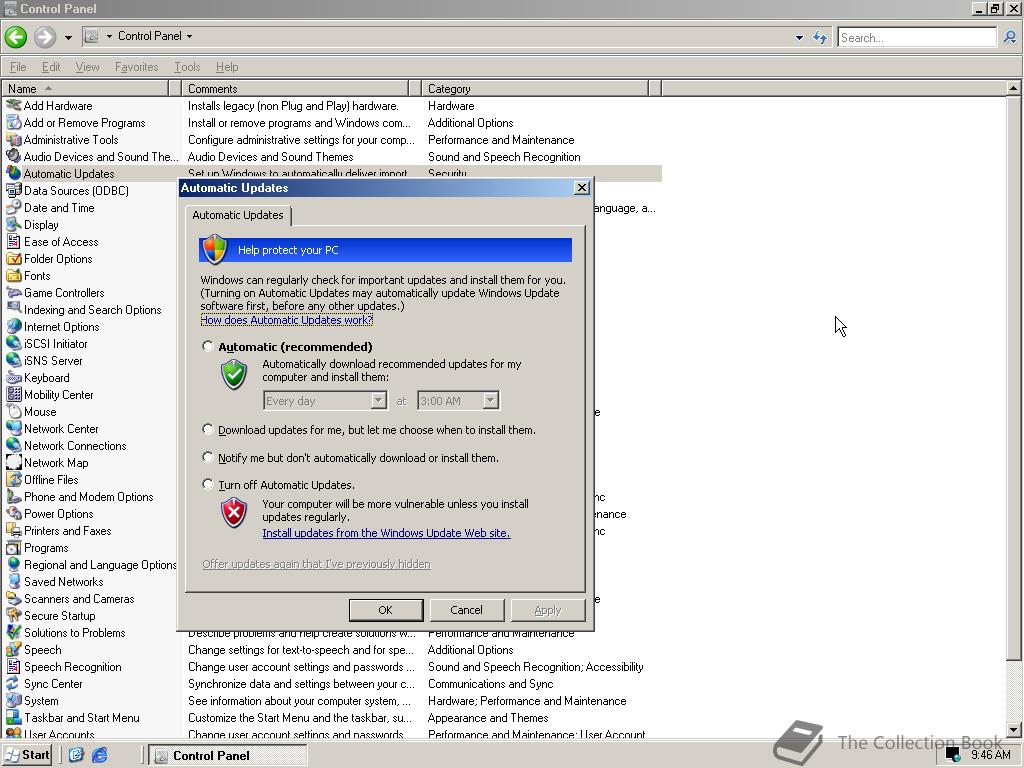Image resolution: width=1024 pixels, height=768 pixels.
Task: Open the Power Options icon
Action: pos(14,513)
